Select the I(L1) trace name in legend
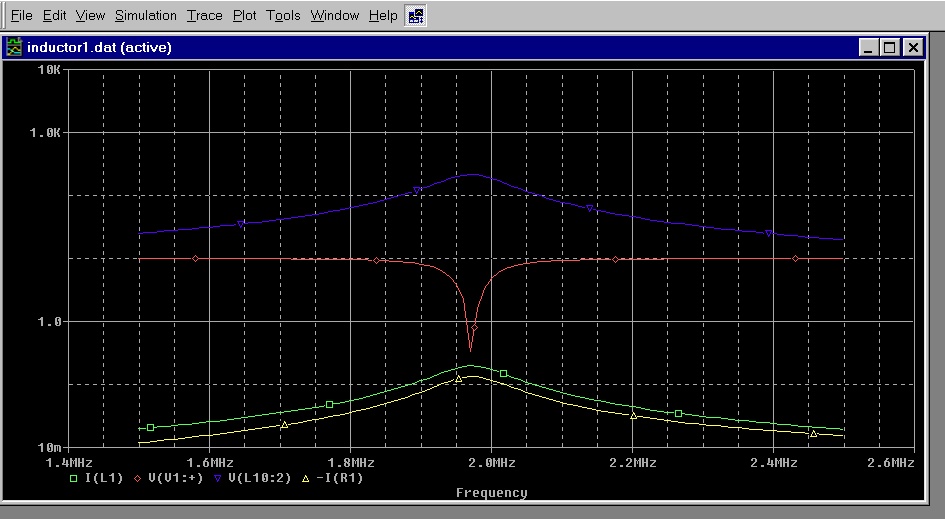This screenshot has width=945, height=519. [105, 478]
